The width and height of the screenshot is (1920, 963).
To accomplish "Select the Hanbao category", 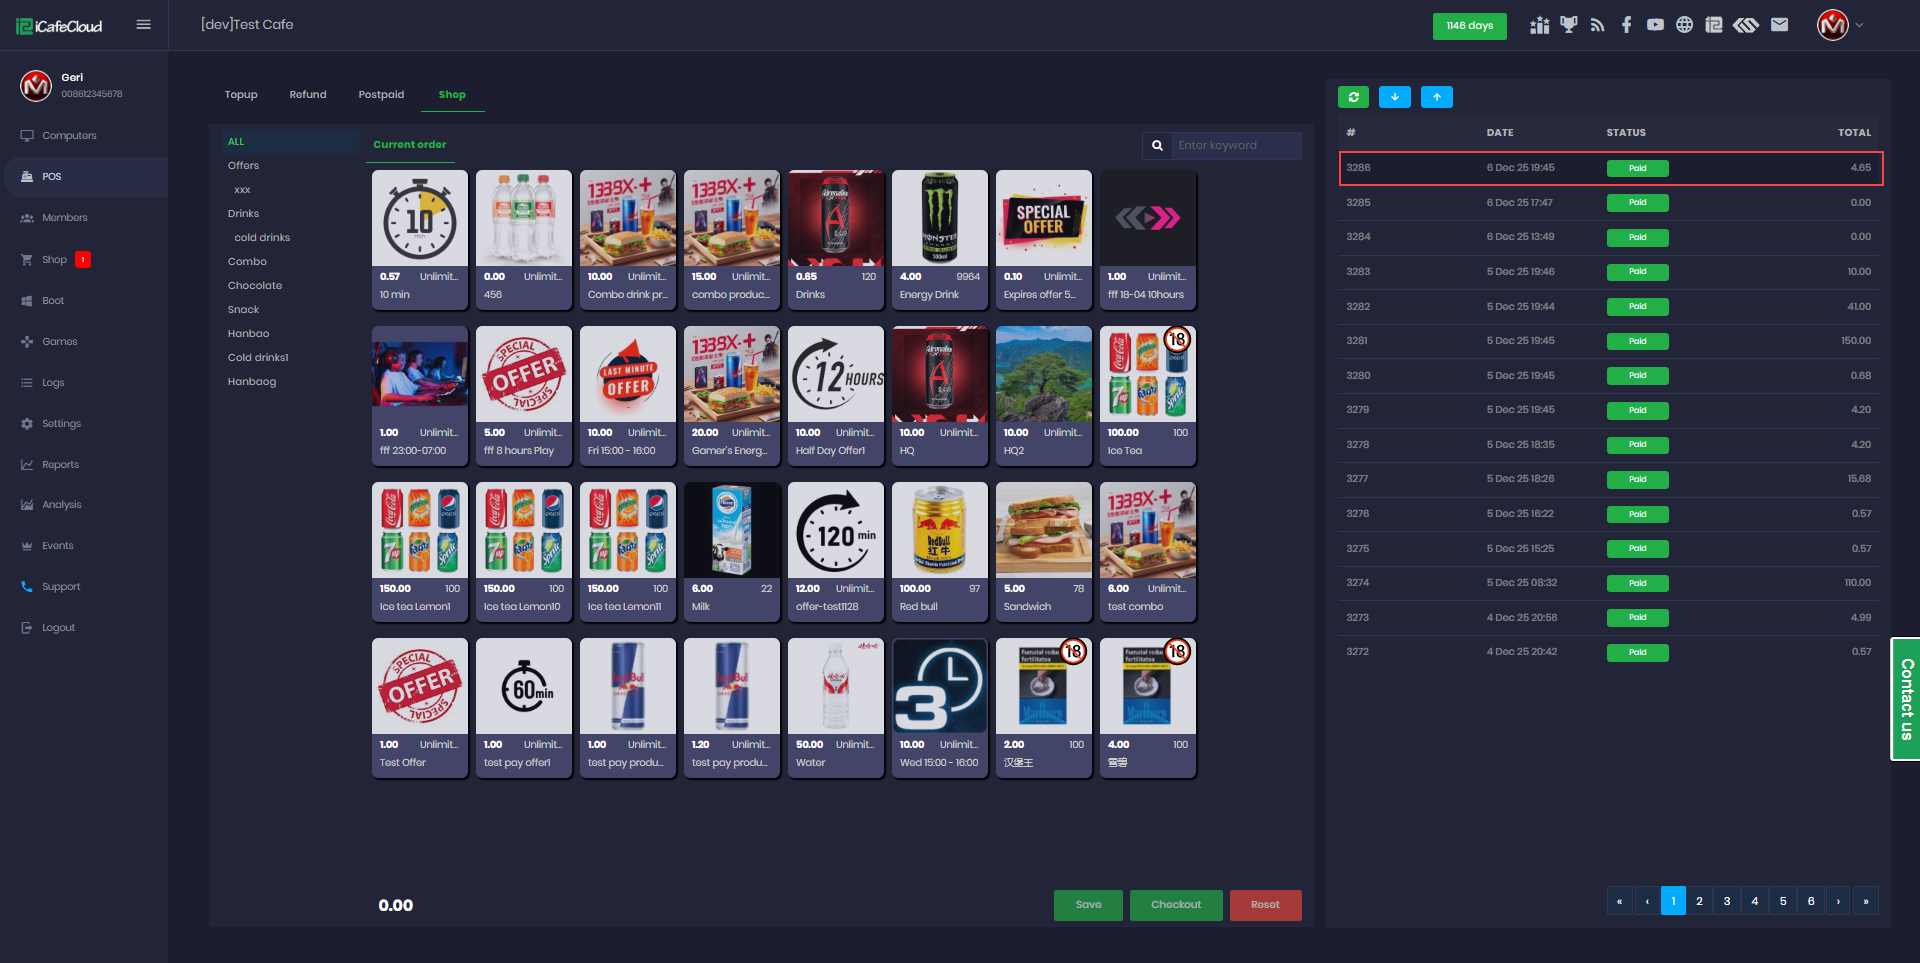I will tap(248, 334).
